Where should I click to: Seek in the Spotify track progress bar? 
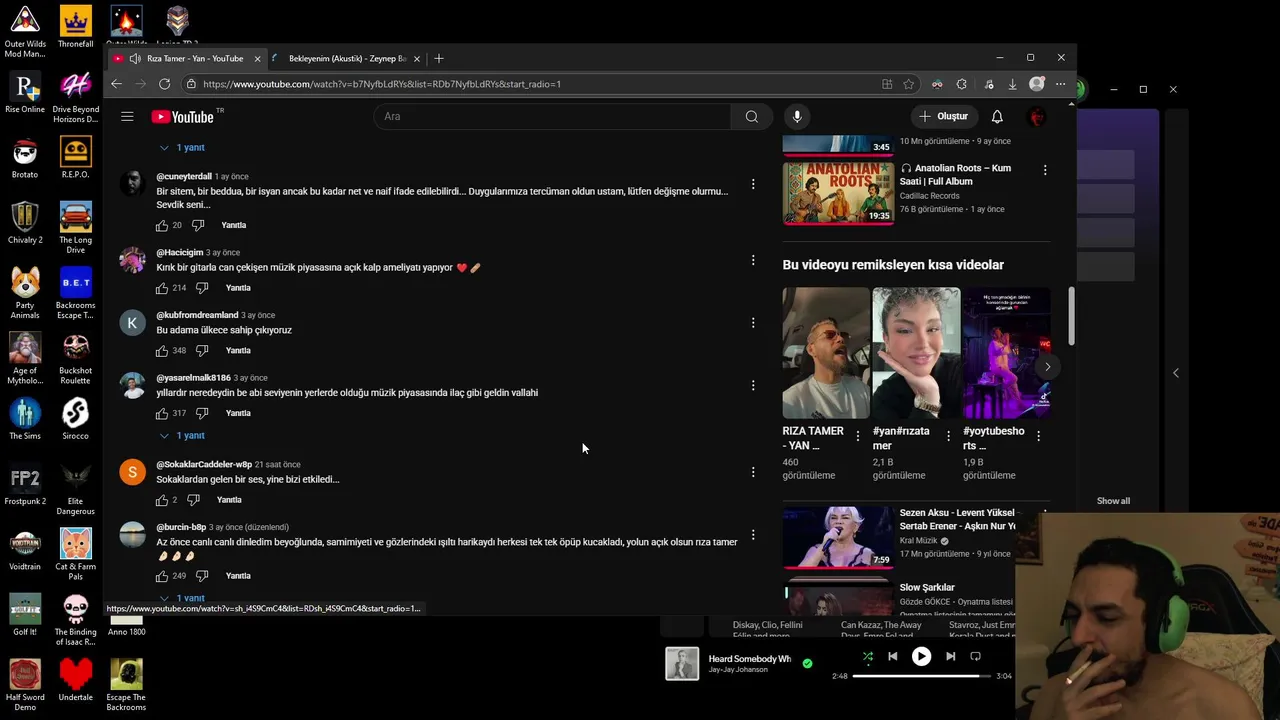click(x=921, y=676)
